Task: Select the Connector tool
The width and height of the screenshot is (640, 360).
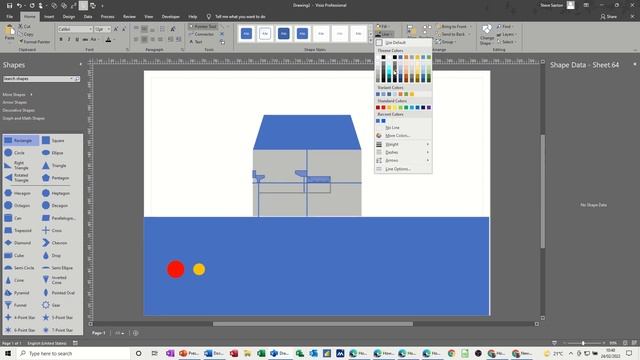Action: pyautogui.click(x=202, y=34)
